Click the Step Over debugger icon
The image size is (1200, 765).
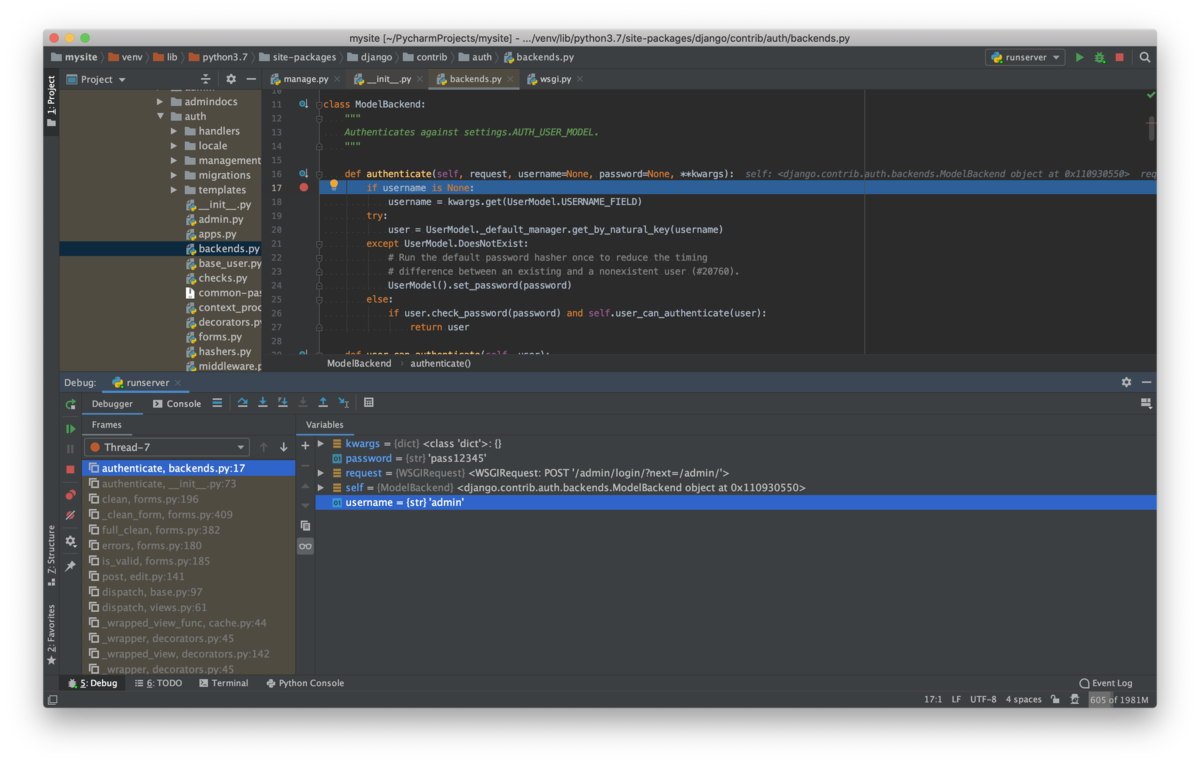click(x=242, y=403)
